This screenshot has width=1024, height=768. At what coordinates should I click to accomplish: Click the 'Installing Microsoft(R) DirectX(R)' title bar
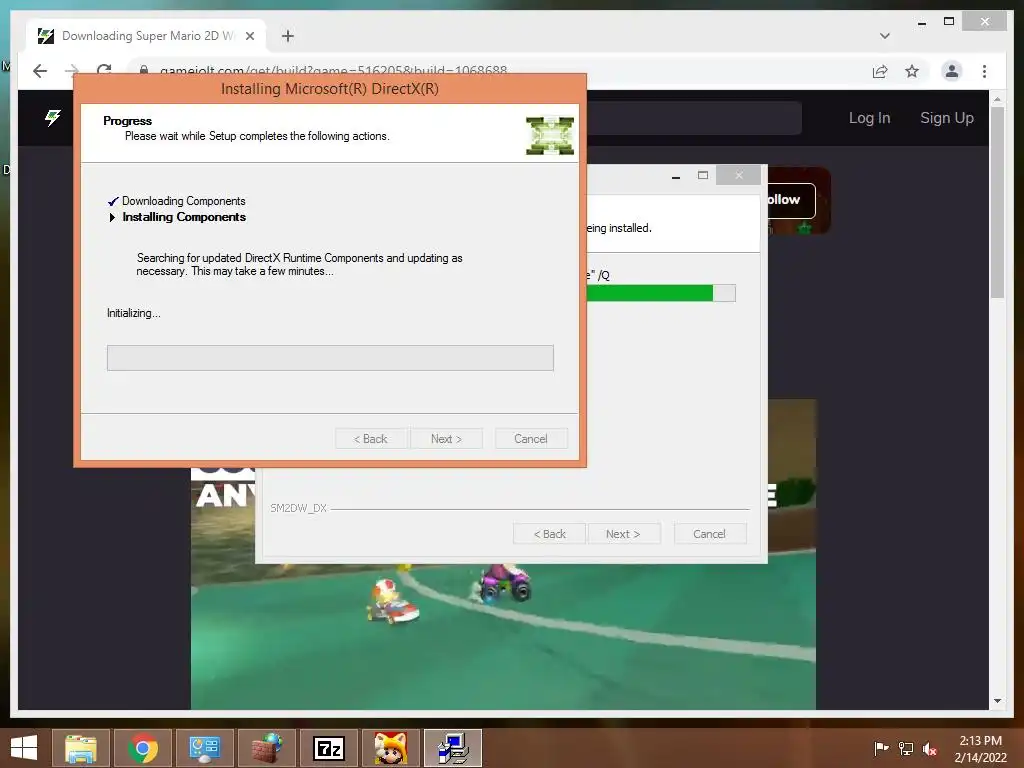[330, 89]
